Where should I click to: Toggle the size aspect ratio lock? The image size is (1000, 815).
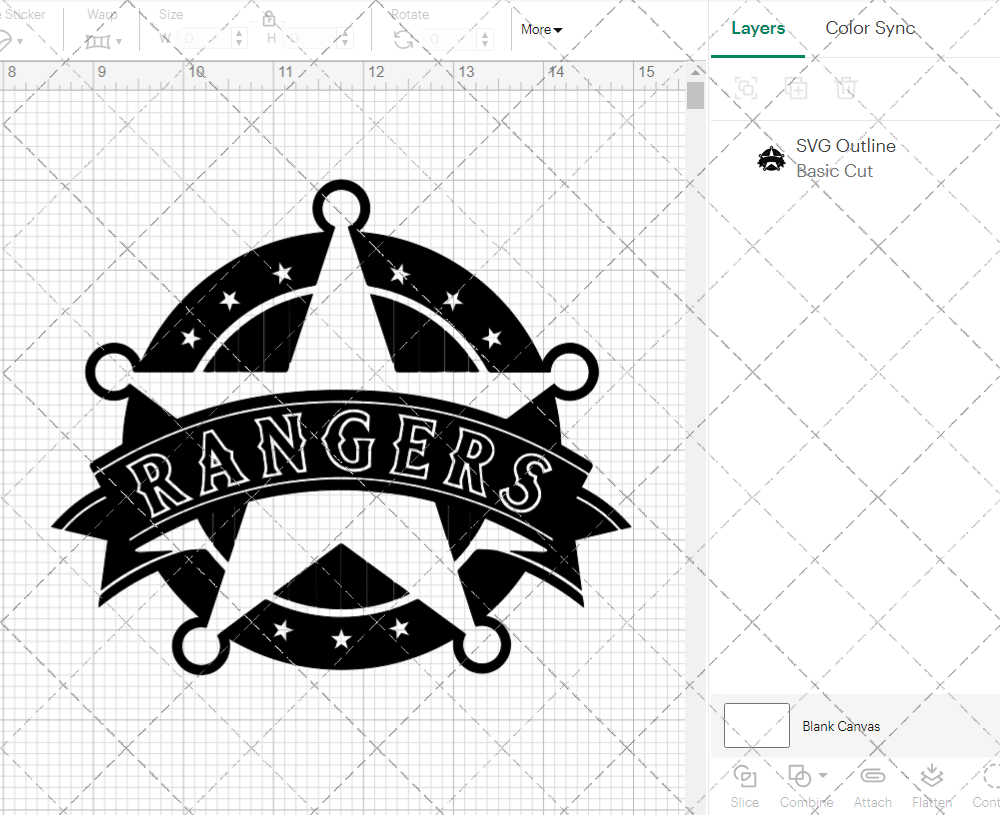click(x=268, y=19)
